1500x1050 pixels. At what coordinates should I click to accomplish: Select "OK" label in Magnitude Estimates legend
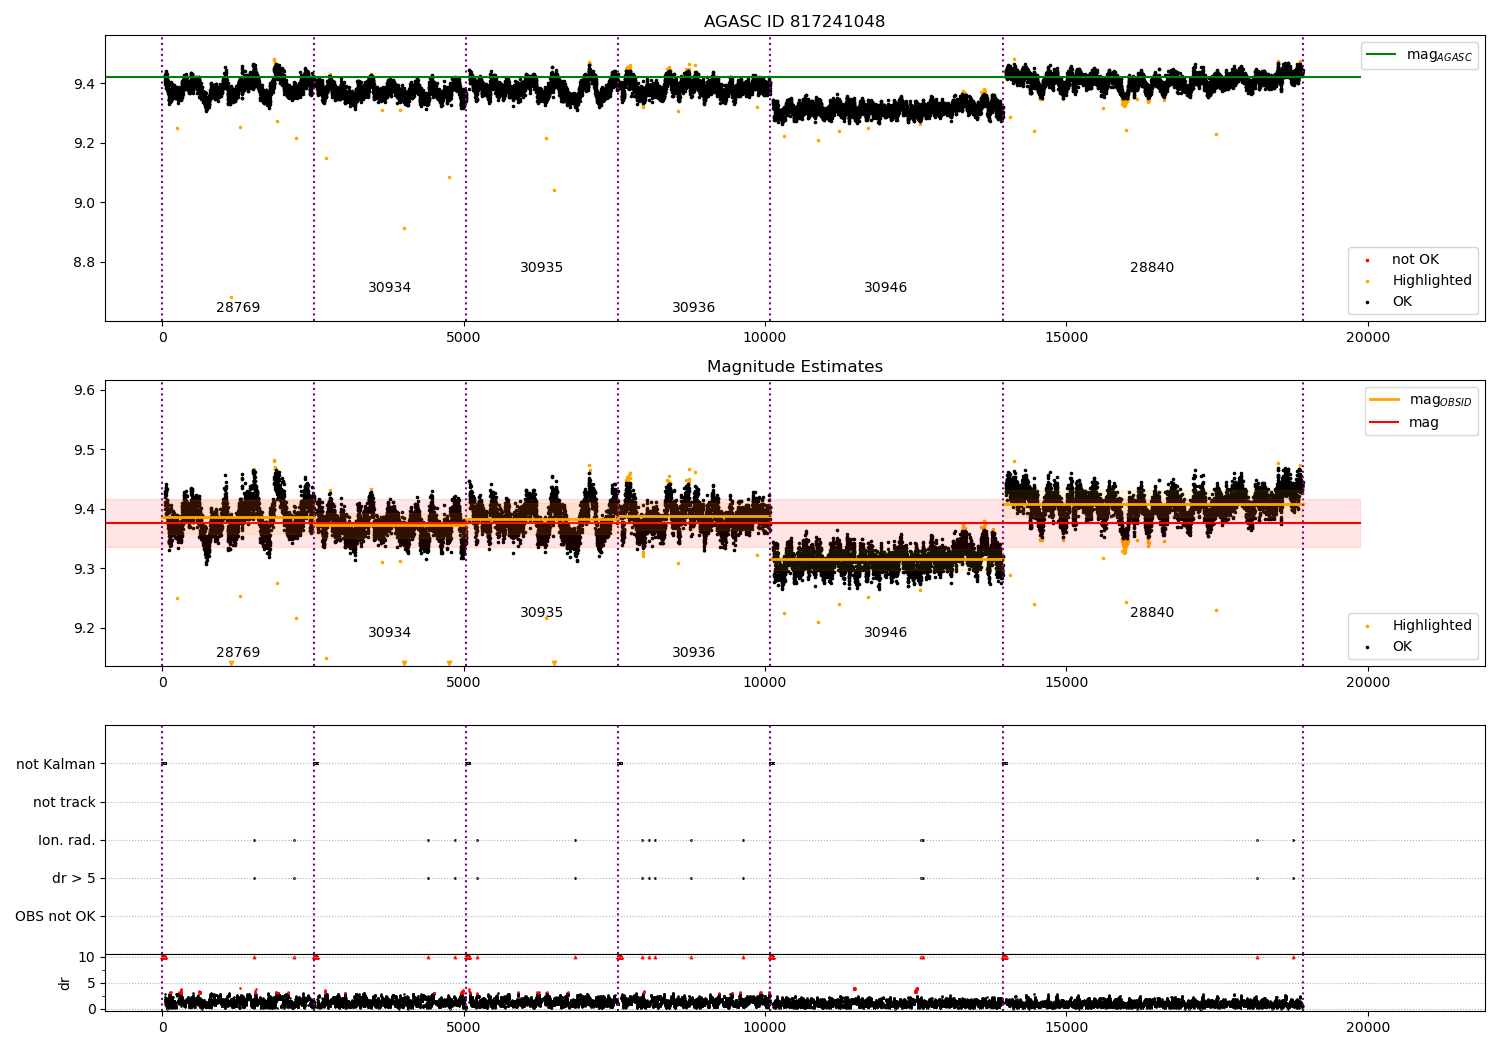(x=1402, y=647)
